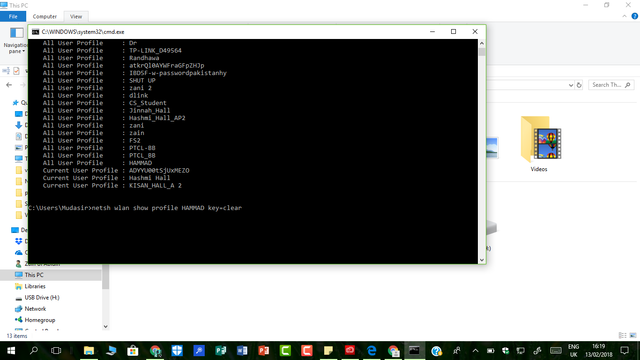Launch orange Camtasia icon on taskbar
This screenshot has height=360, width=640.
pyautogui.click(x=307, y=351)
